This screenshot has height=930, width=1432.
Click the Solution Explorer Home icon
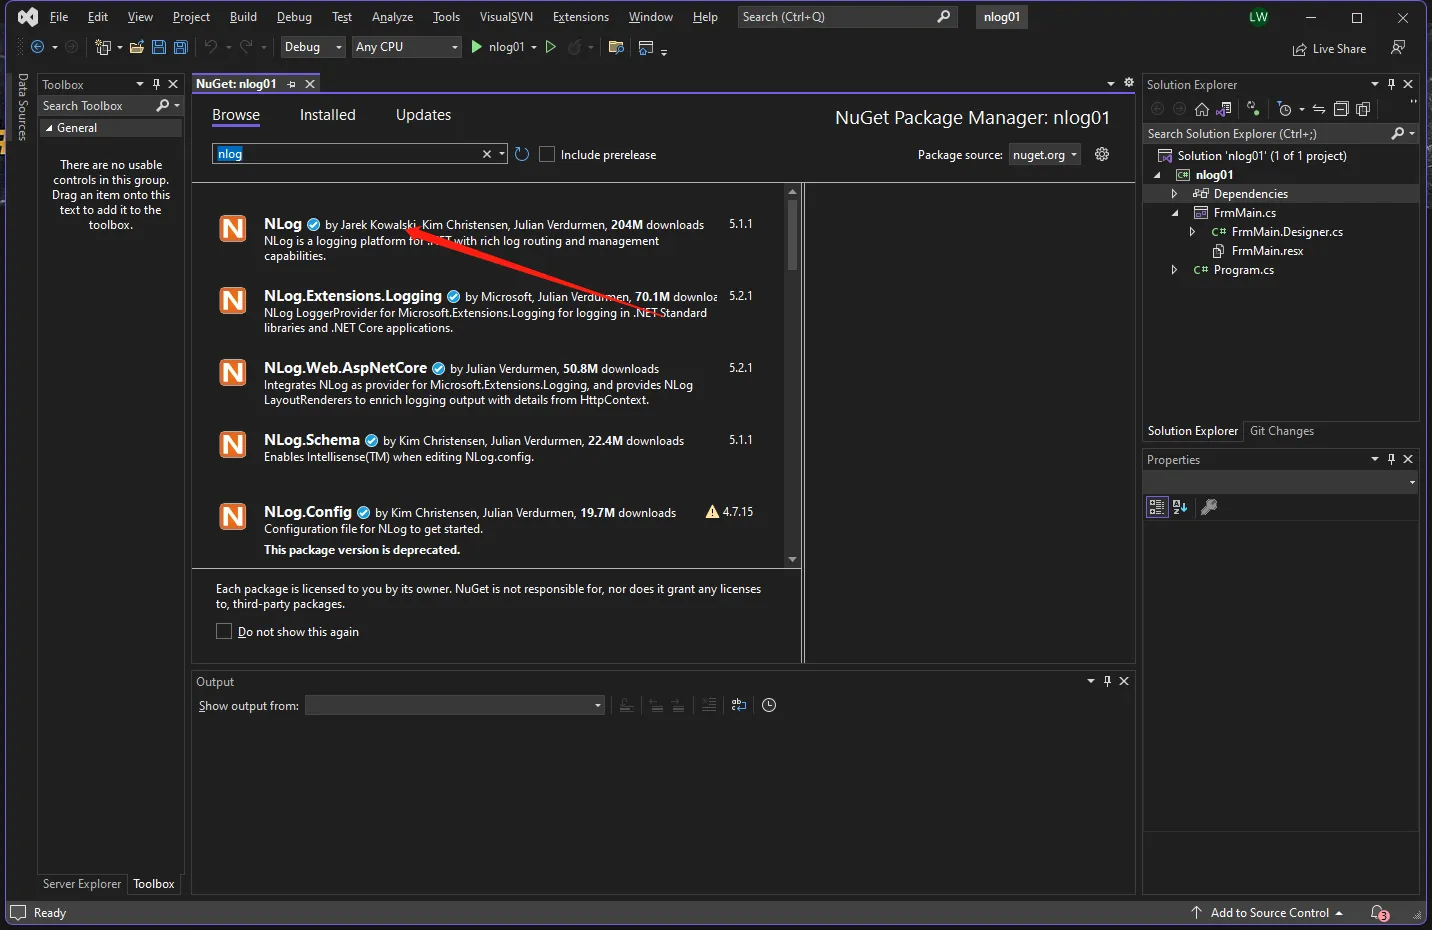1202,109
